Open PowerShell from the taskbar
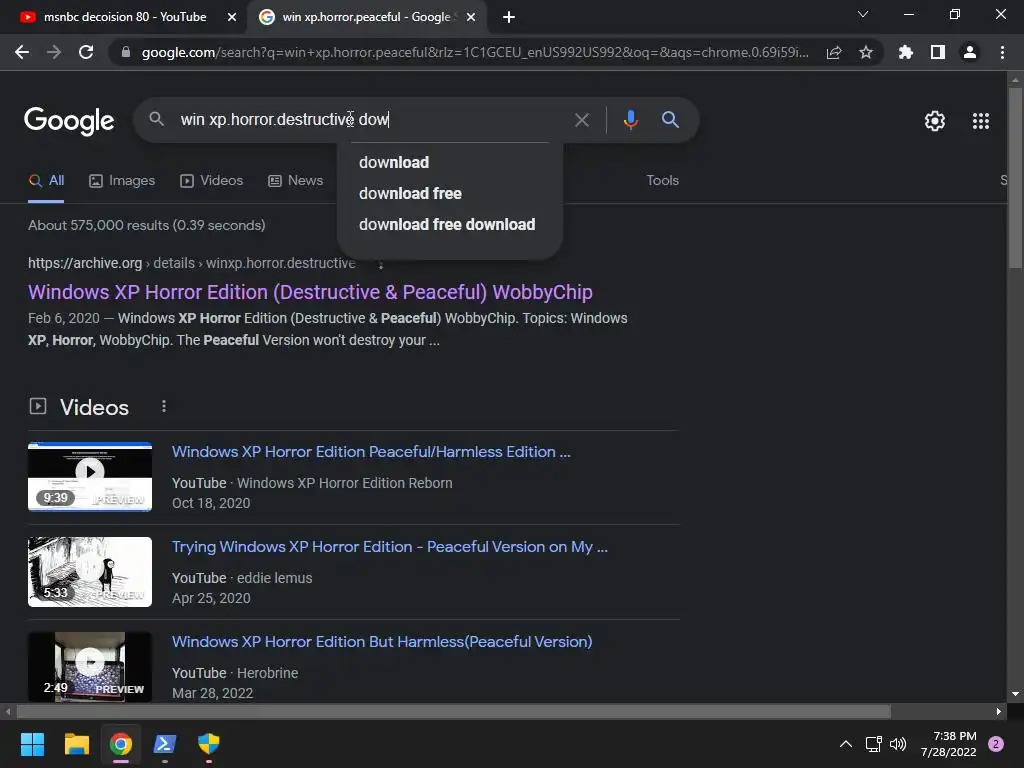 [x=165, y=744]
